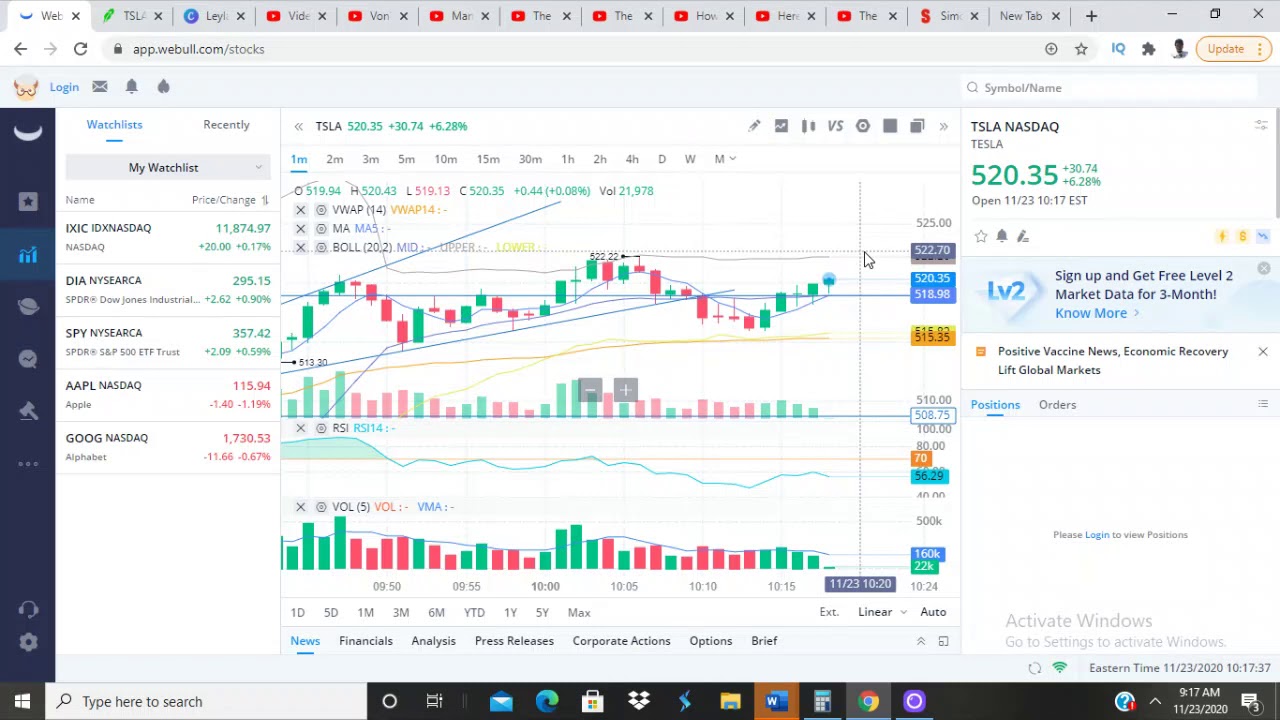Open the M interval dropdown arrow
The image size is (1280, 720).
click(x=733, y=159)
